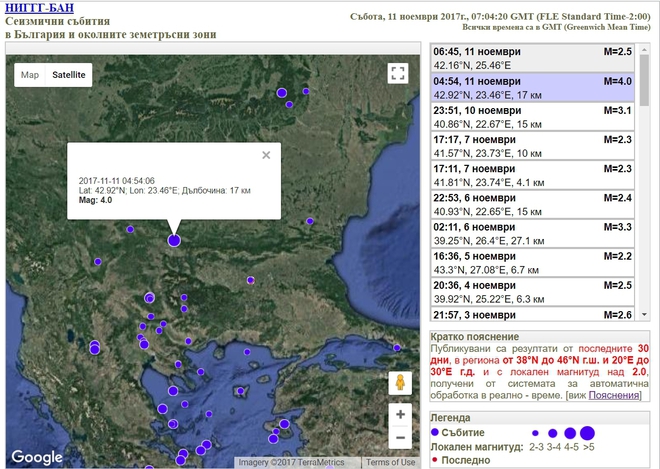Select the 02:11, 6 ноември M=3.3 event
Screen dimensions: 660x469
click(532, 234)
